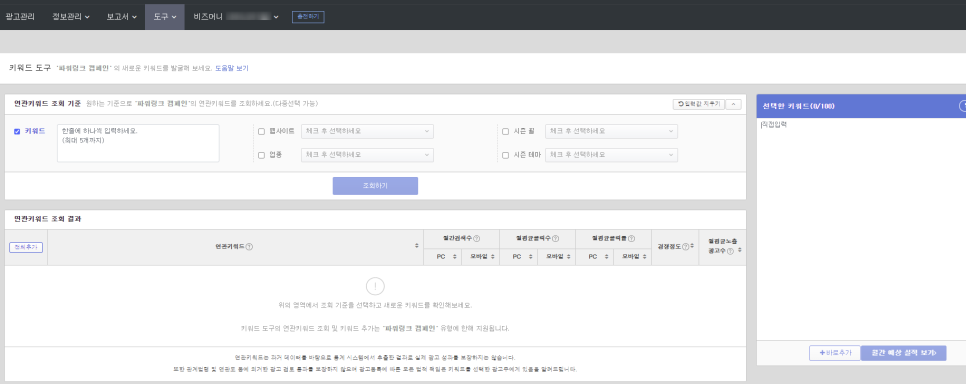Focus the keyword entry textarea

click(x=138, y=143)
